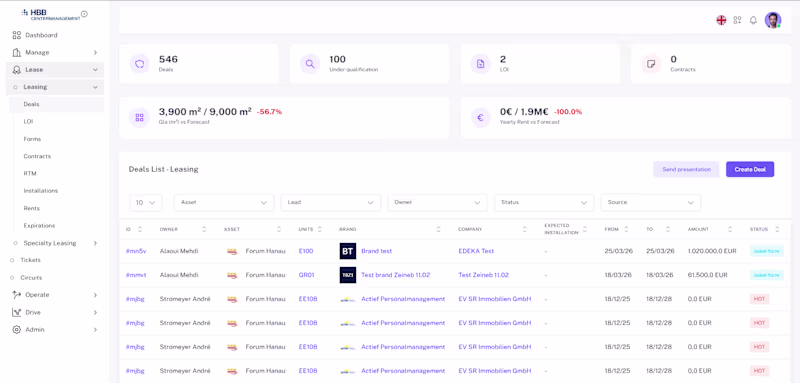800x383 pixels.
Task: Click the Forum Hanau asset logo for E100
Action: coord(232,251)
